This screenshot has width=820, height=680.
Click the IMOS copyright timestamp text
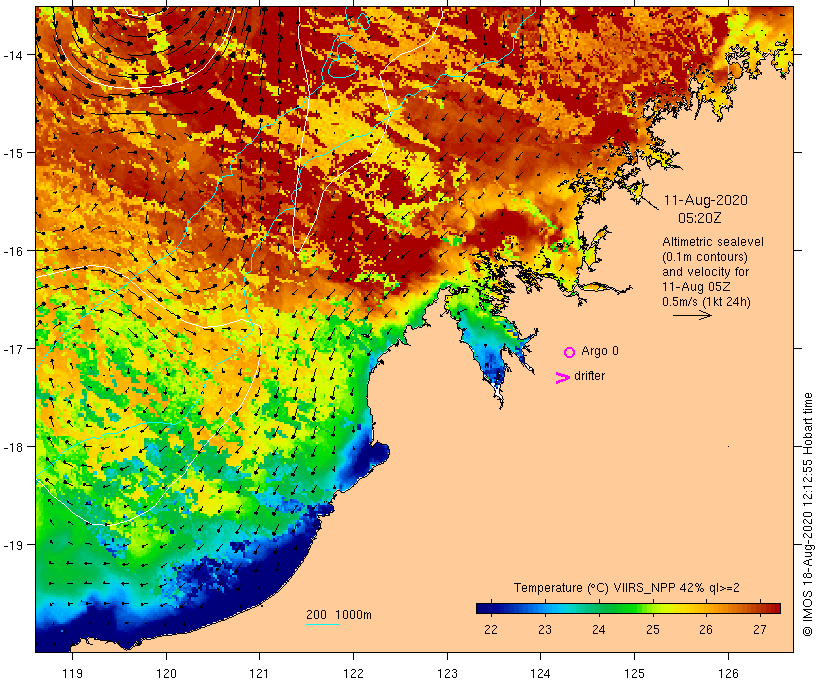(808, 514)
